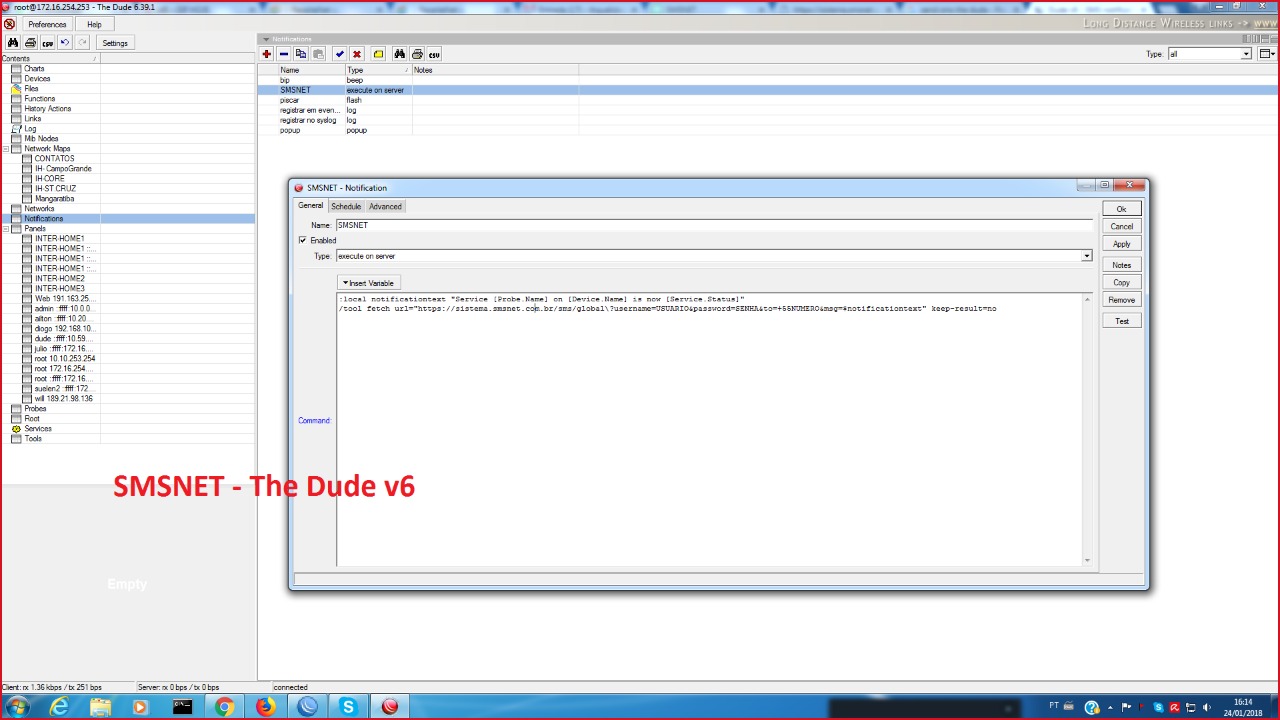Click the CSV export icon in Notifications toolbar
The height and width of the screenshot is (720, 1280).
coord(434,54)
